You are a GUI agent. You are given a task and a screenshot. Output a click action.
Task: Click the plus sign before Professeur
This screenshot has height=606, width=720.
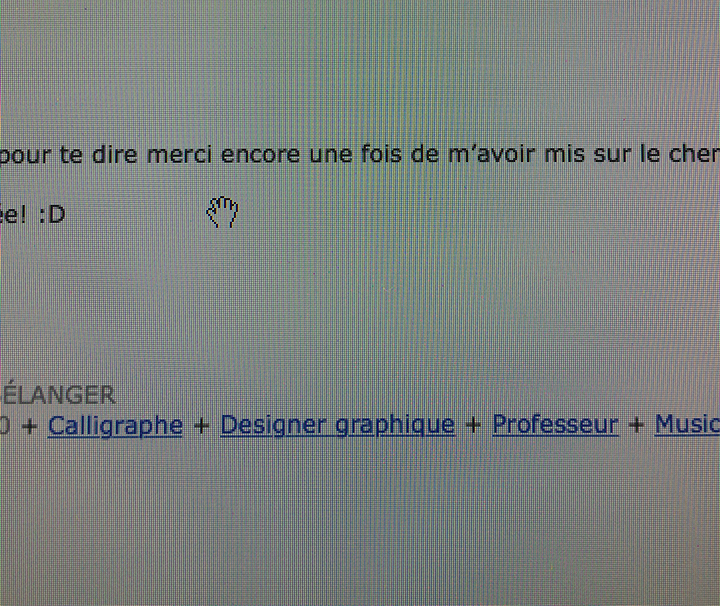tap(473, 425)
